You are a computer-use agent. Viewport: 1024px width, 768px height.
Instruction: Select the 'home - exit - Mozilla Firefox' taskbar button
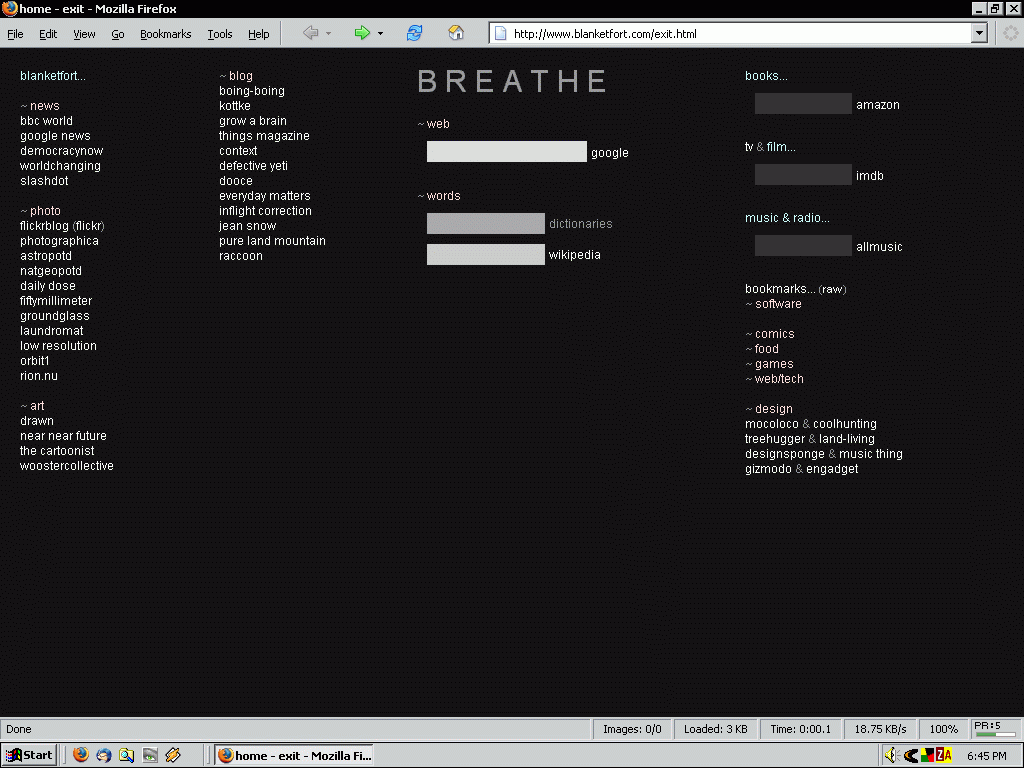point(295,755)
